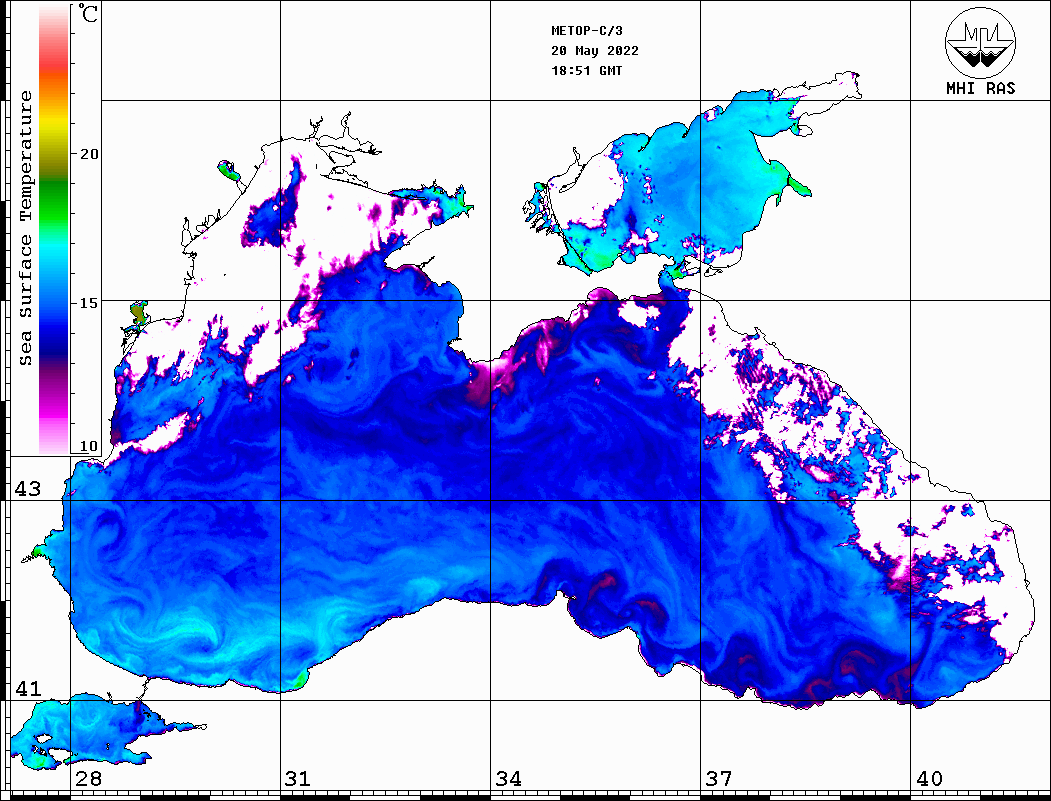Image resolution: width=1051 pixels, height=801 pixels.
Task: Click the longitude label '31'
Action: pyautogui.click(x=298, y=778)
